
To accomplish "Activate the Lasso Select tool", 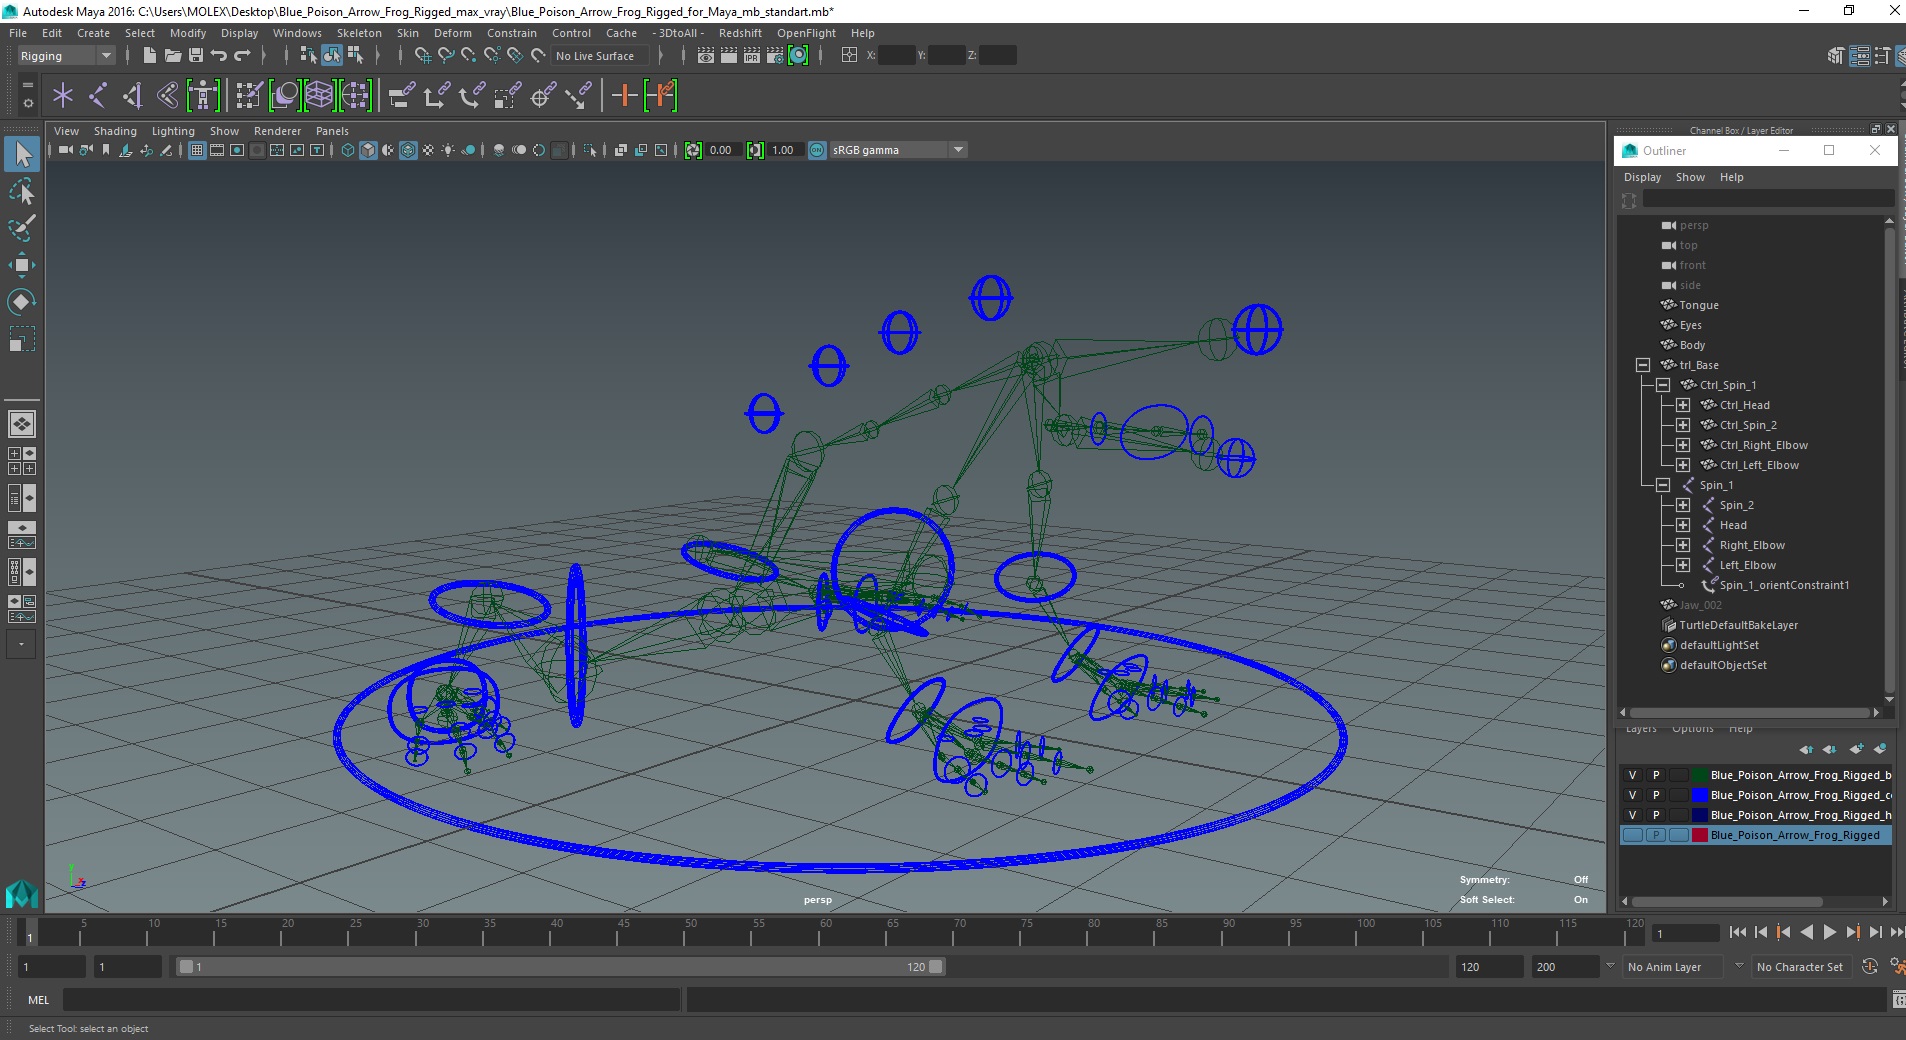I will 22,191.
